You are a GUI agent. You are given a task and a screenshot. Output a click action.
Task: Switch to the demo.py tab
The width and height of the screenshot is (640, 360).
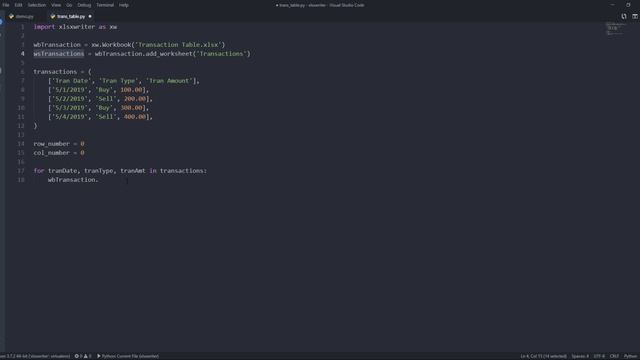point(24,16)
